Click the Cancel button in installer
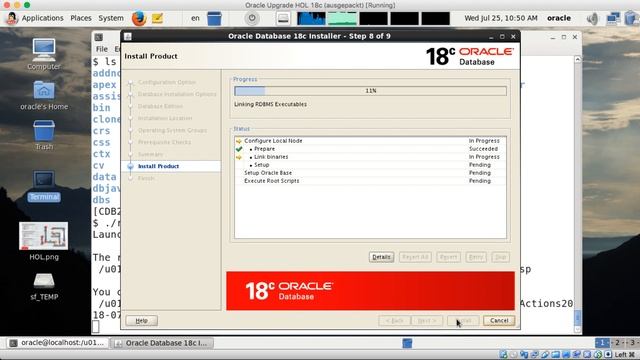The width and height of the screenshot is (640, 360). click(499, 321)
